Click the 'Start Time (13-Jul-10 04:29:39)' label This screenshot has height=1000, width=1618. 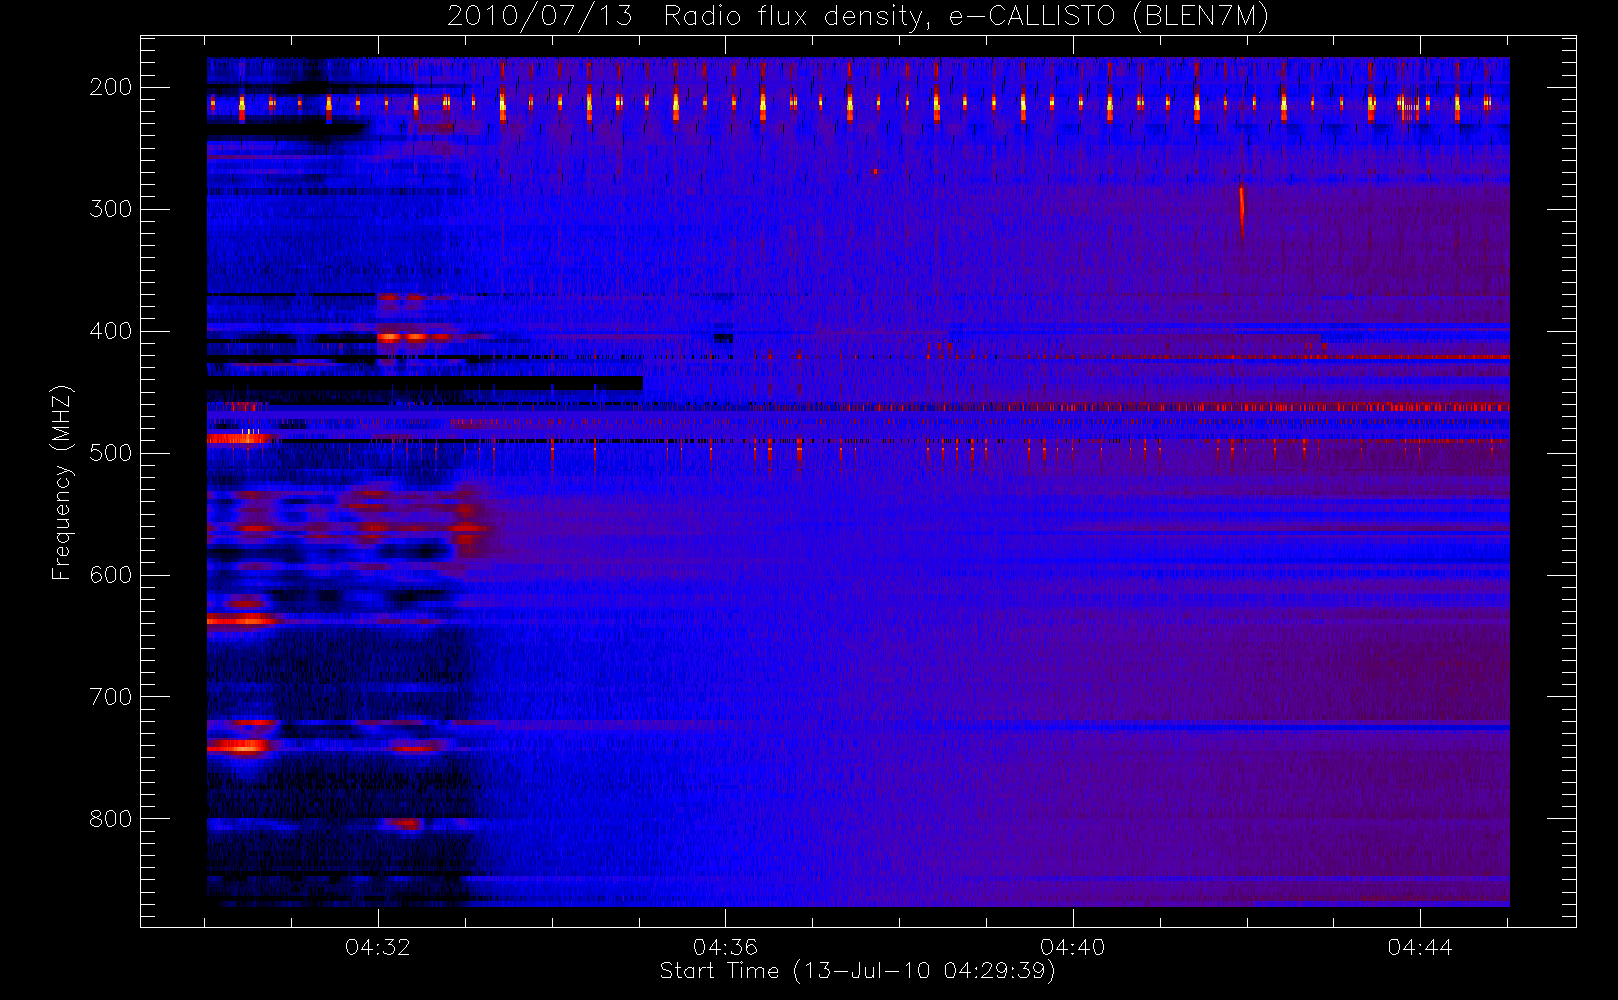pos(857,971)
